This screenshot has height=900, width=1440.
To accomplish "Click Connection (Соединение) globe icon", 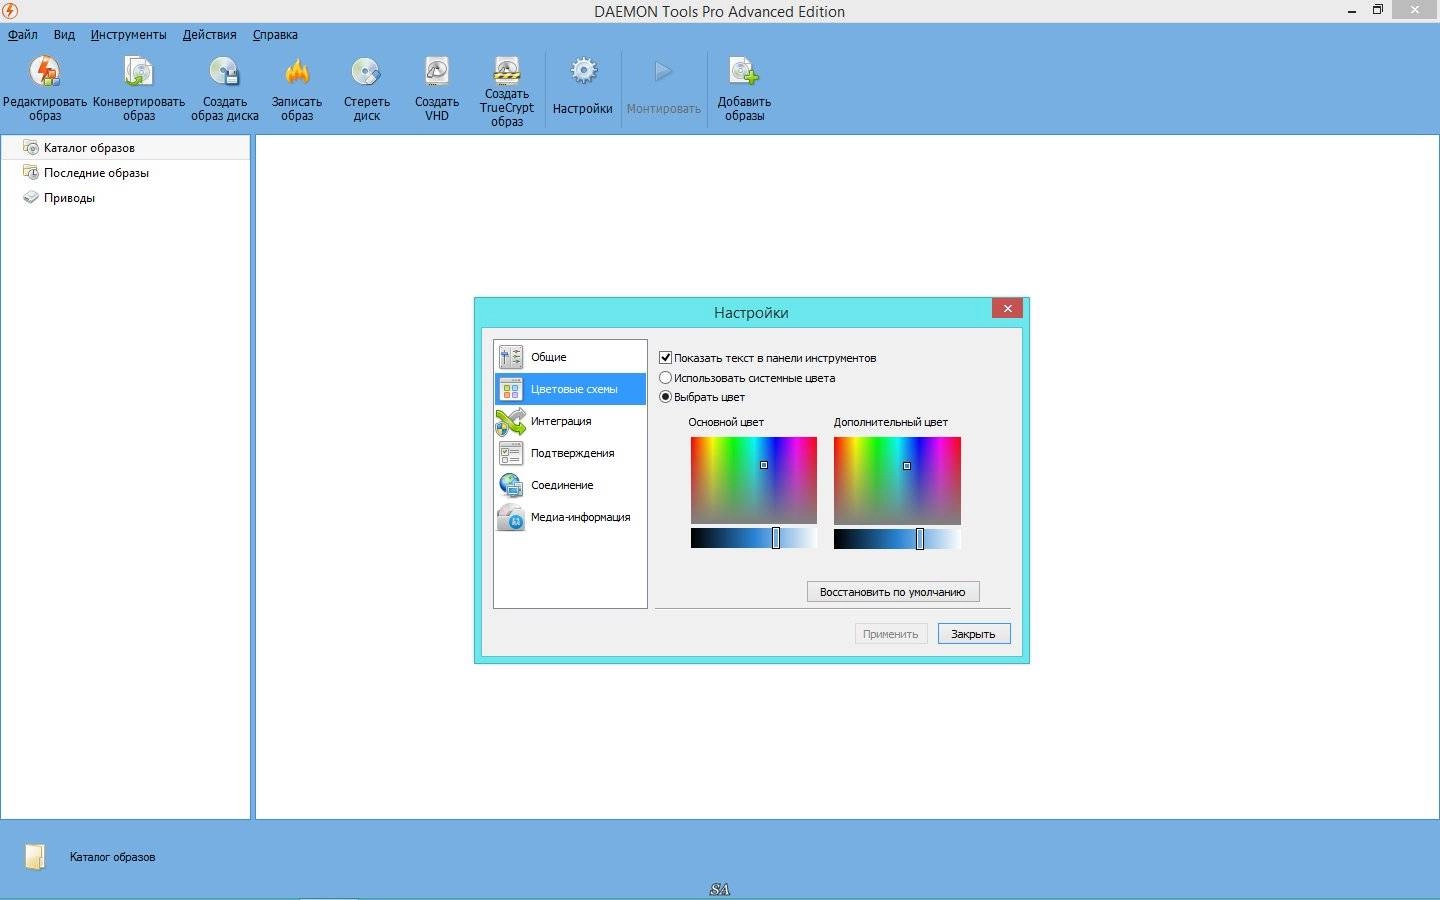I will [511, 485].
